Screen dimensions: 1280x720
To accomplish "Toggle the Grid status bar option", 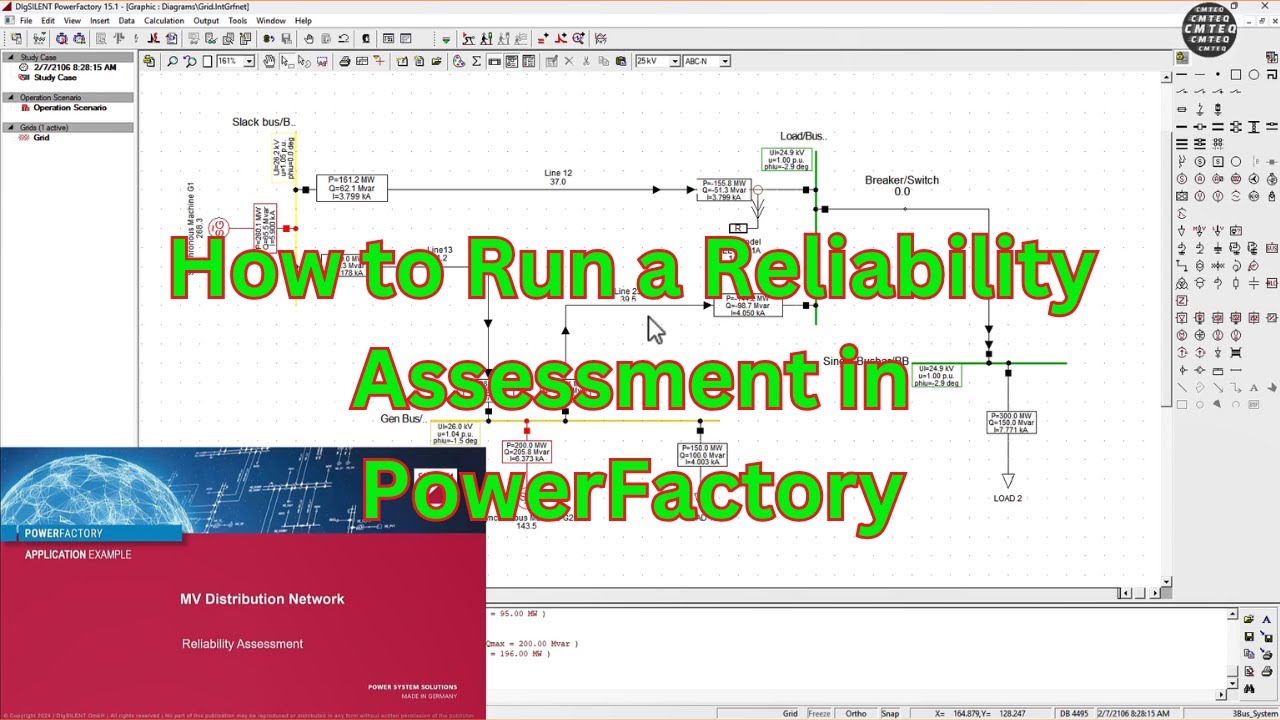I will (x=790, y=713).
